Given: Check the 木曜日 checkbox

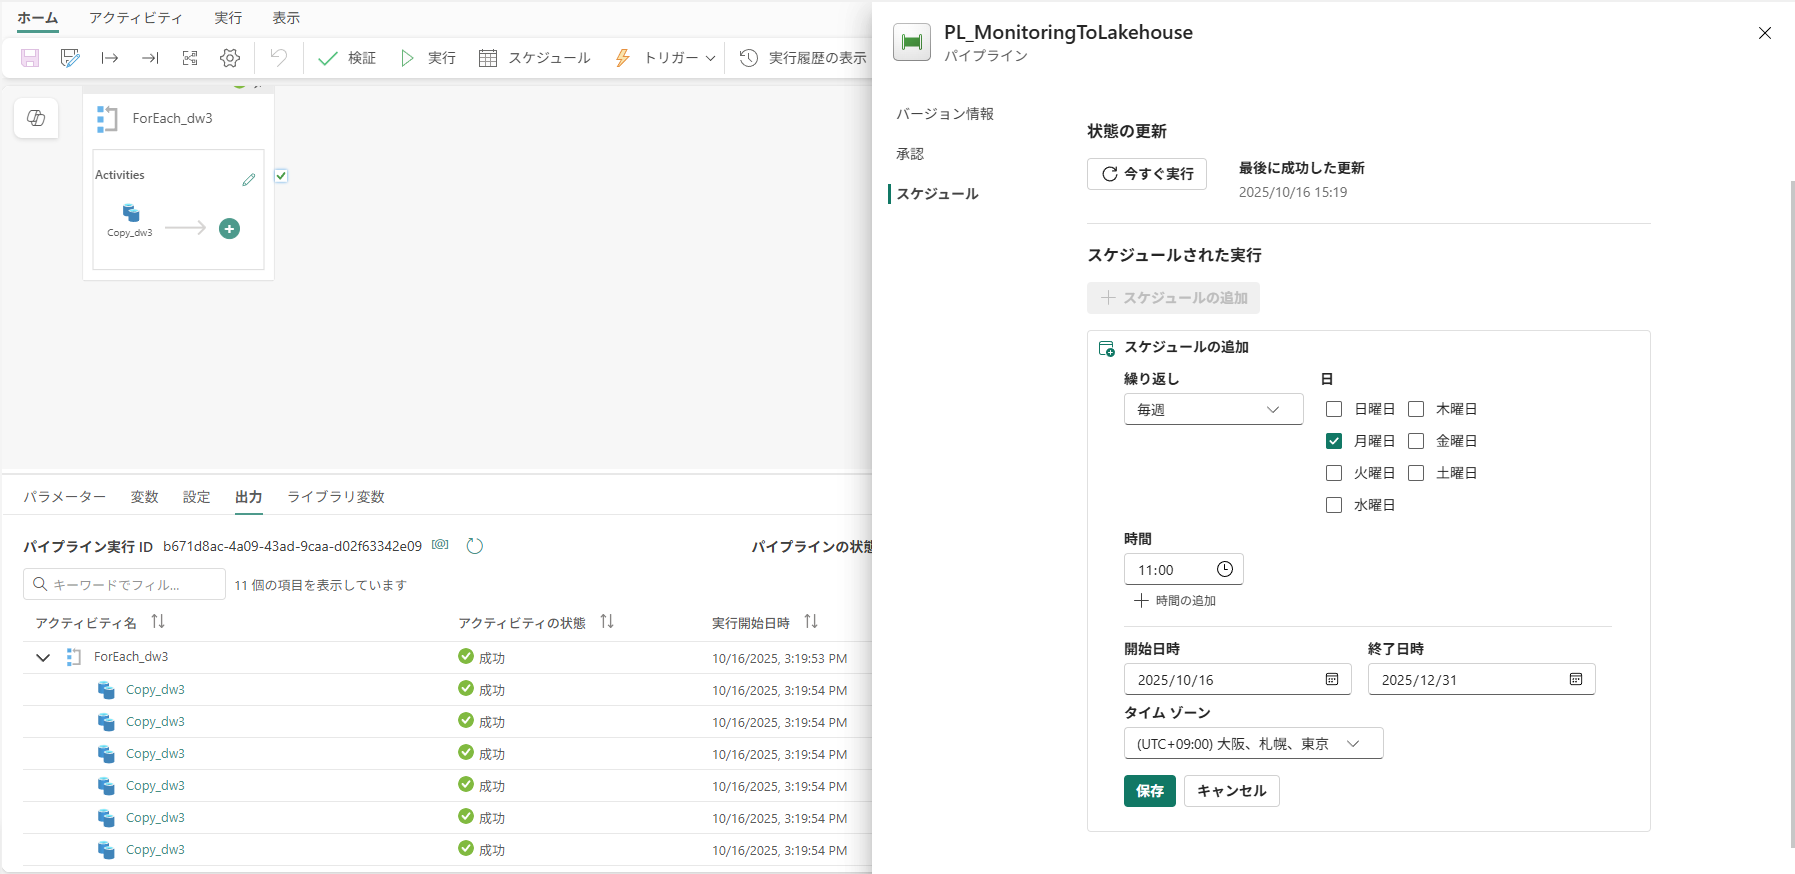Looking at the screenshot, I should coord(1416,409).
